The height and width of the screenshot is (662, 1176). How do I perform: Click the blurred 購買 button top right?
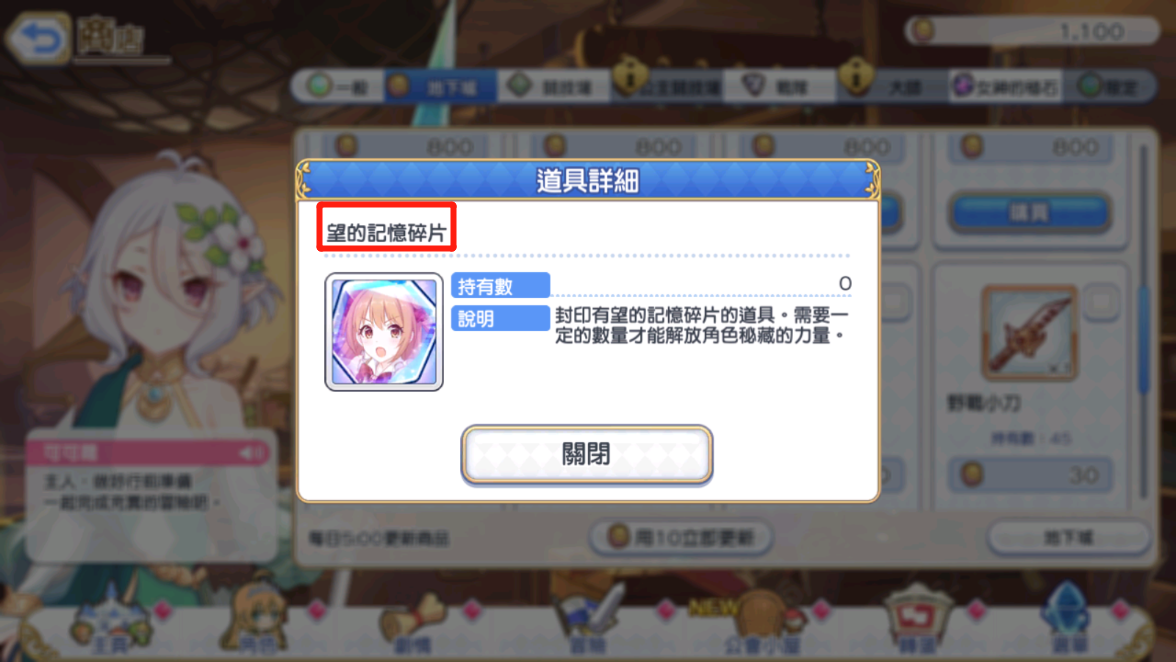click(x=1029, y=213)
